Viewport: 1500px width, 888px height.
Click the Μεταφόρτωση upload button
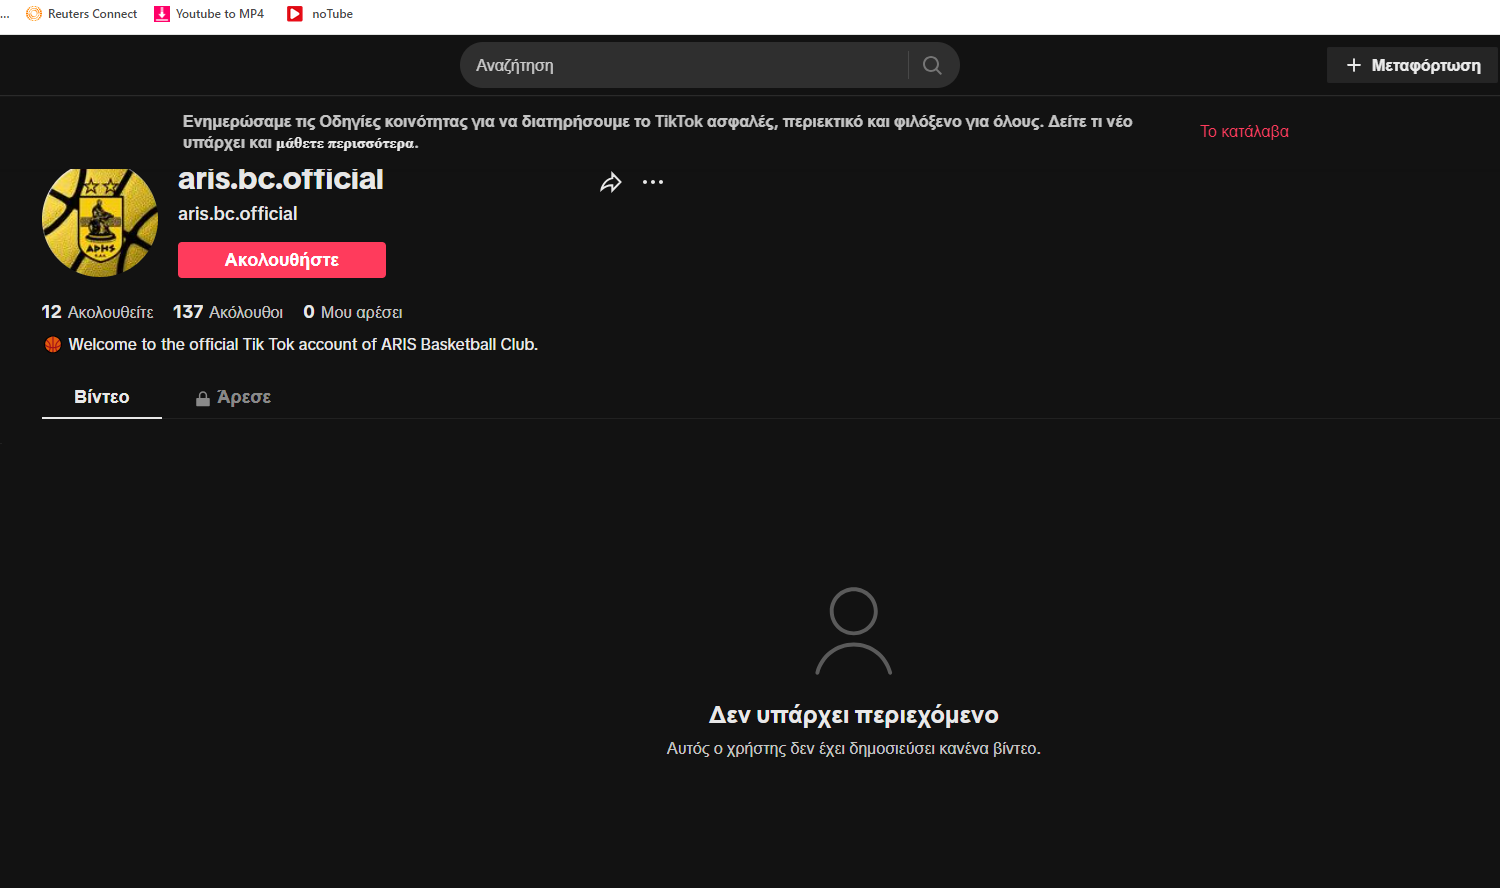click(x=1412, y=65)
